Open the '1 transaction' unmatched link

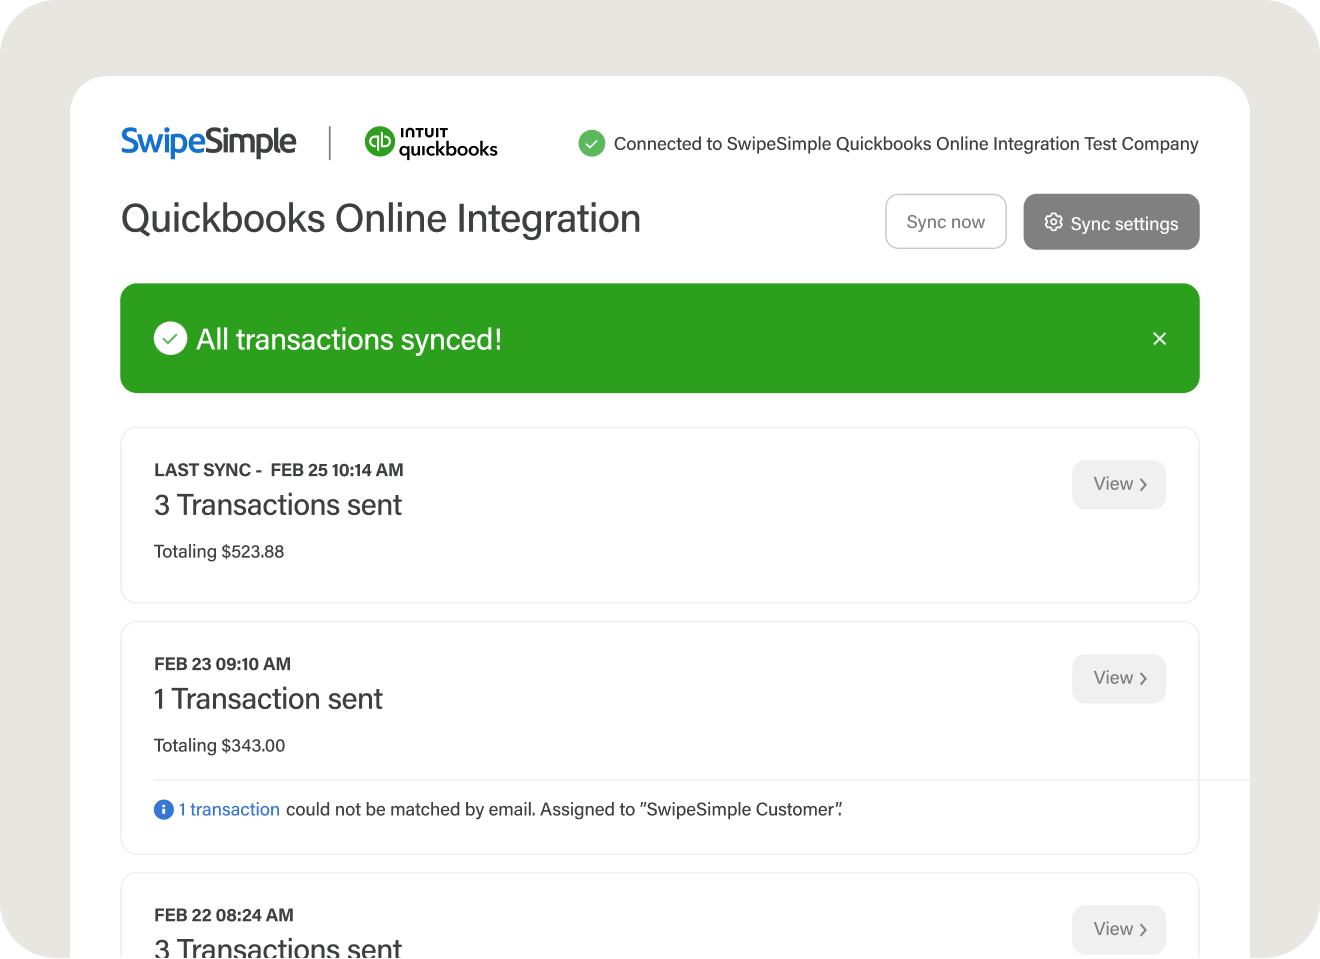tap(229, 810)
